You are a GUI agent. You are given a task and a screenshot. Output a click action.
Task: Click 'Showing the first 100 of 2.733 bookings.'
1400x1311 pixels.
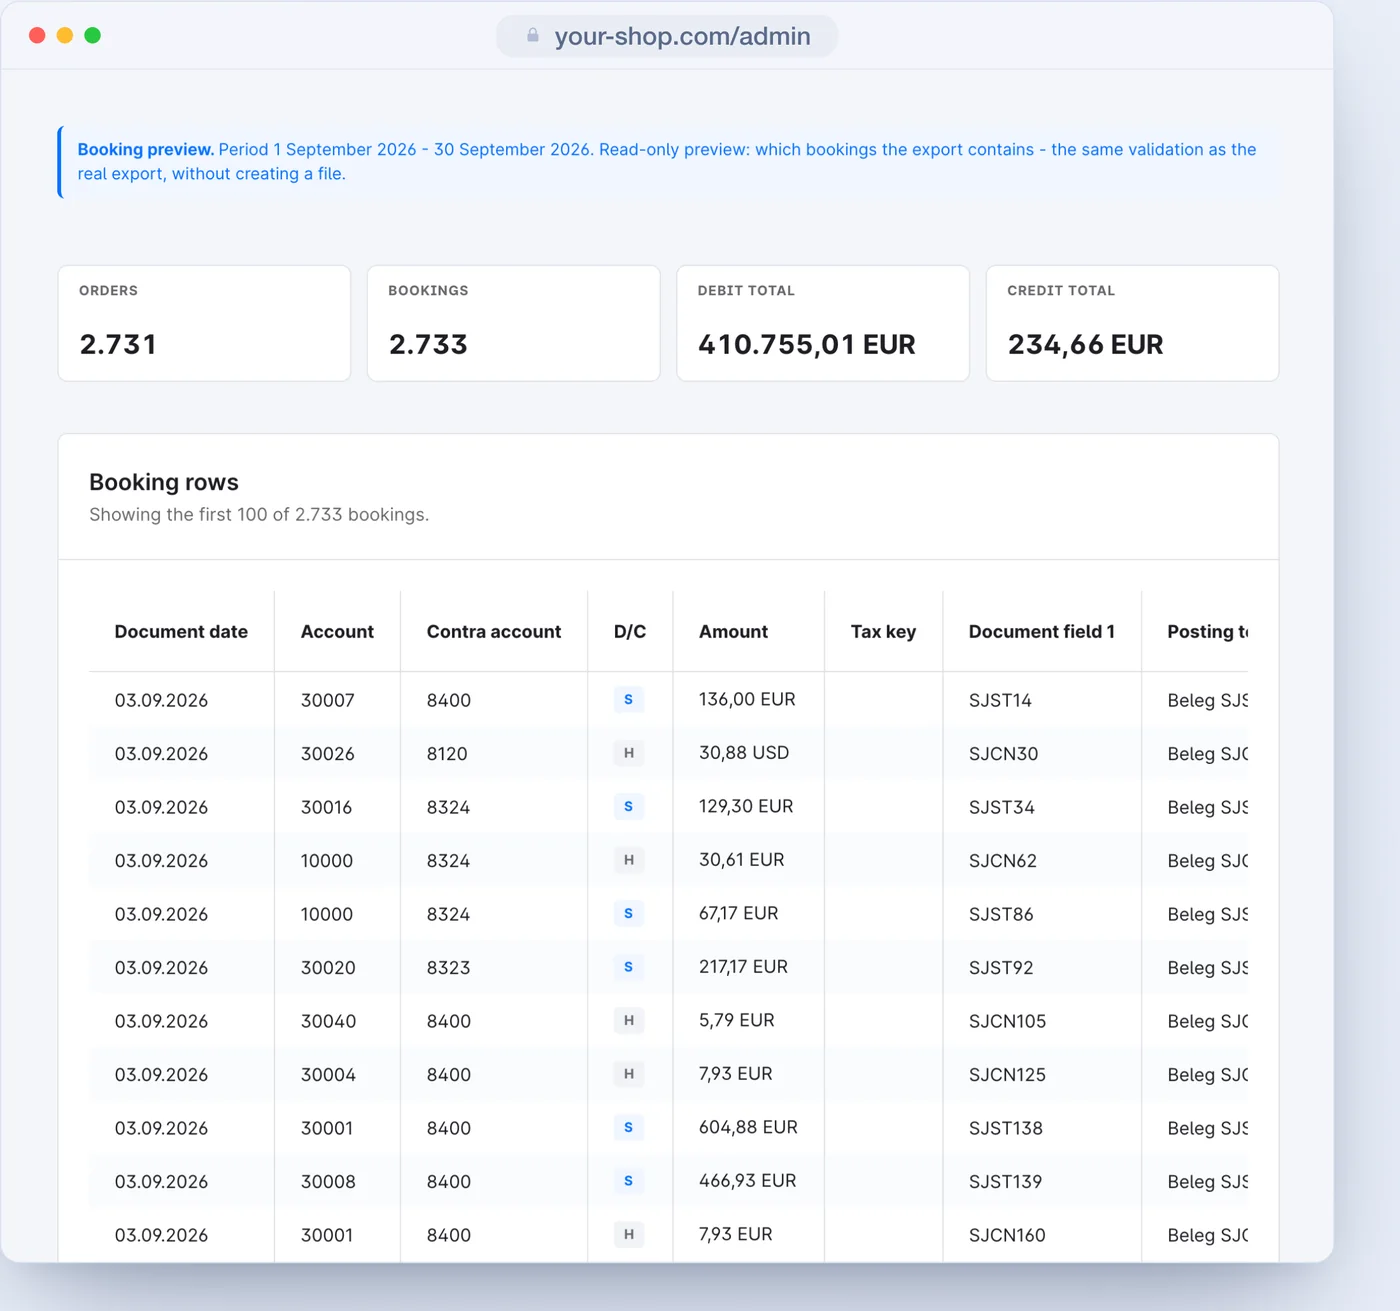click(259, 515)
